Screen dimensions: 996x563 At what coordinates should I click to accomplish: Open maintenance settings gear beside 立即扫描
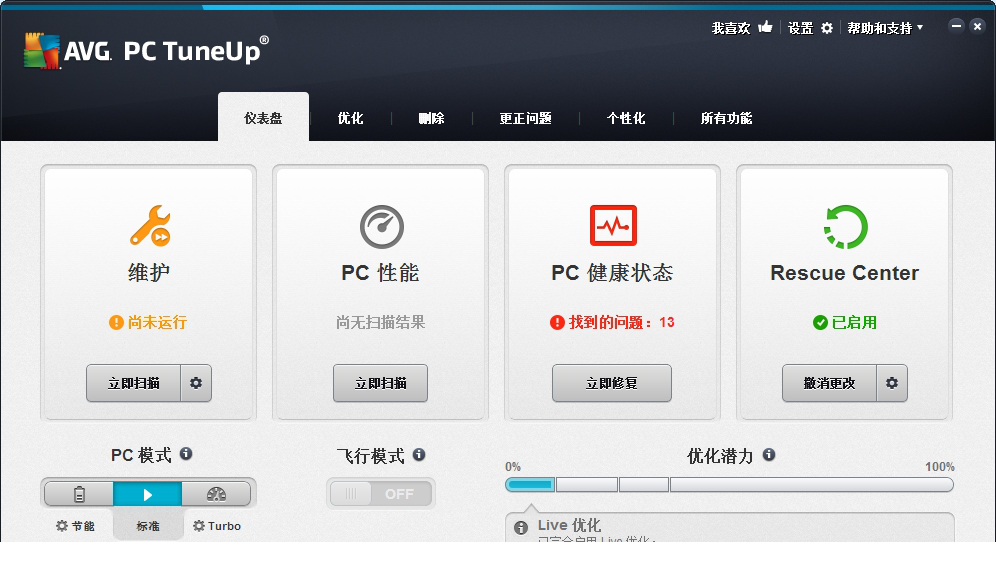point(196,383)
